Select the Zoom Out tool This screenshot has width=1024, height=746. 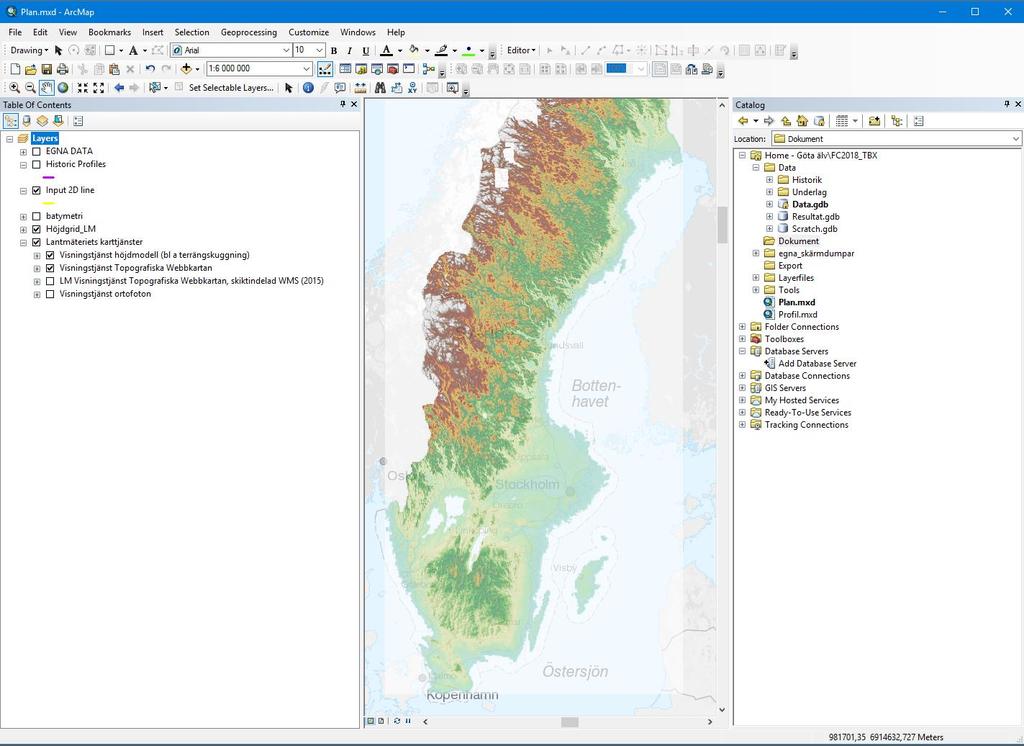point(30,88)
